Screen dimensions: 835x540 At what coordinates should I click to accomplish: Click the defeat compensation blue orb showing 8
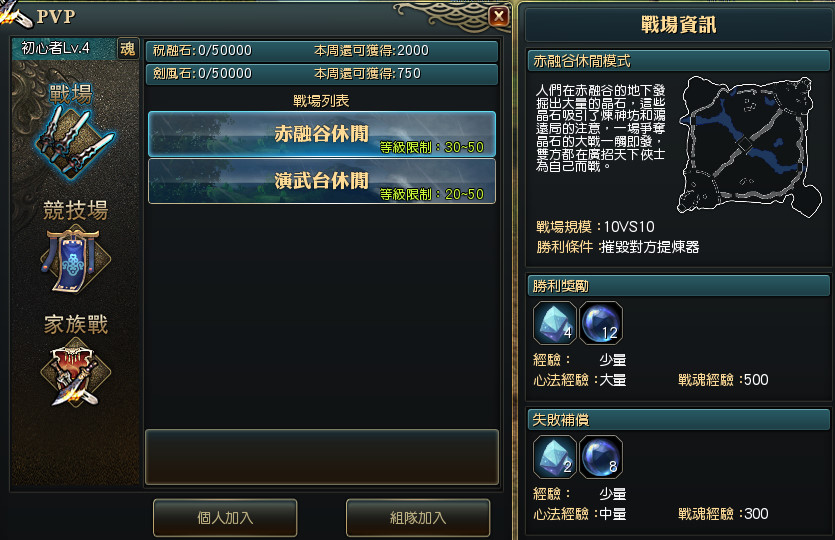[x=601, y=457]
